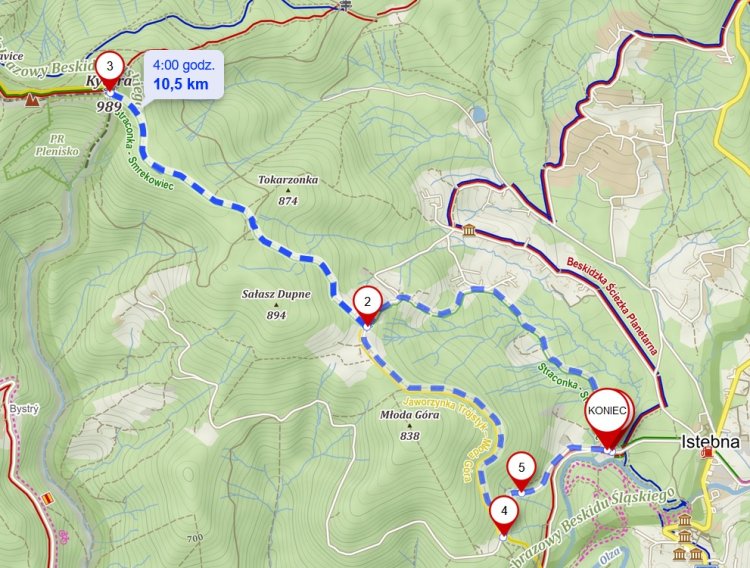Click the Sałasz Dupne 894 peak label
750x568 pixels.
[x=276, y=304]
